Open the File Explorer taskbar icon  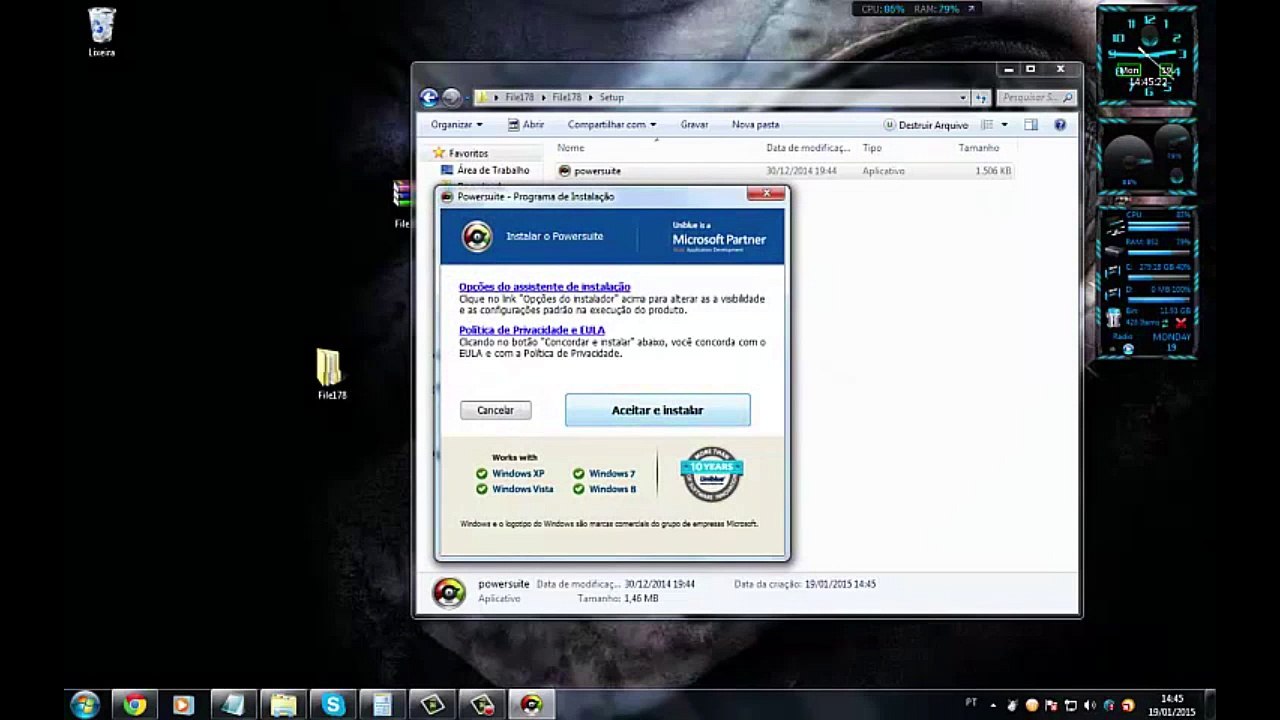(x=283, y=705)
